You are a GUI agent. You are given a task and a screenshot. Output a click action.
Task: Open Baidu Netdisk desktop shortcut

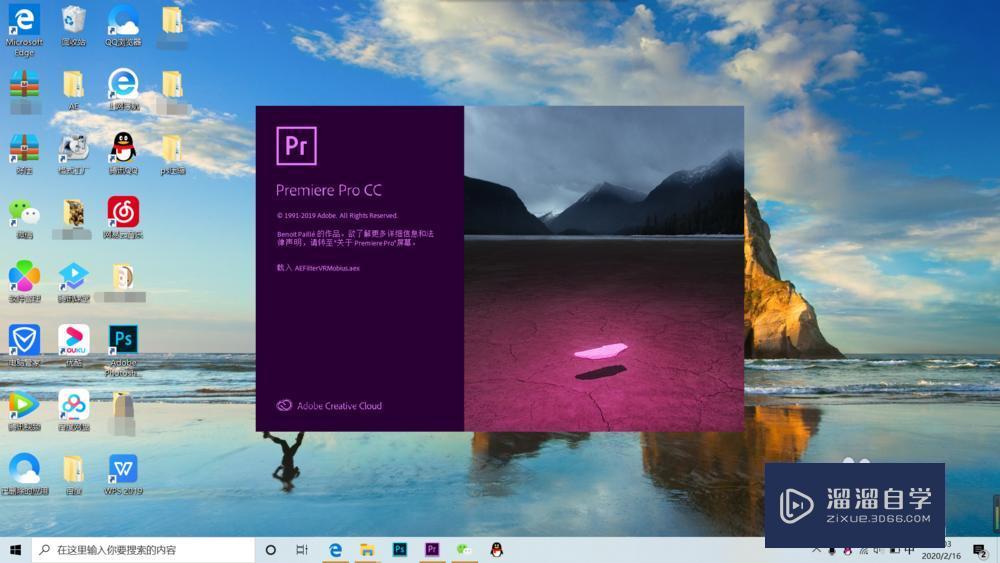[x=73, y=404]
